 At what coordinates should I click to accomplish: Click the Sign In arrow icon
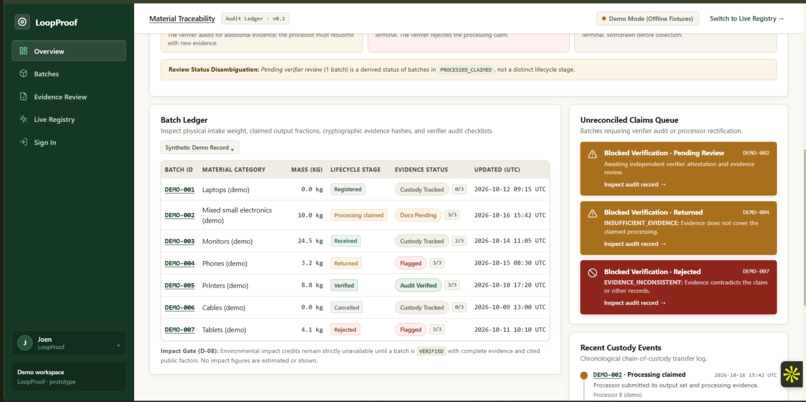coord(23,142)
